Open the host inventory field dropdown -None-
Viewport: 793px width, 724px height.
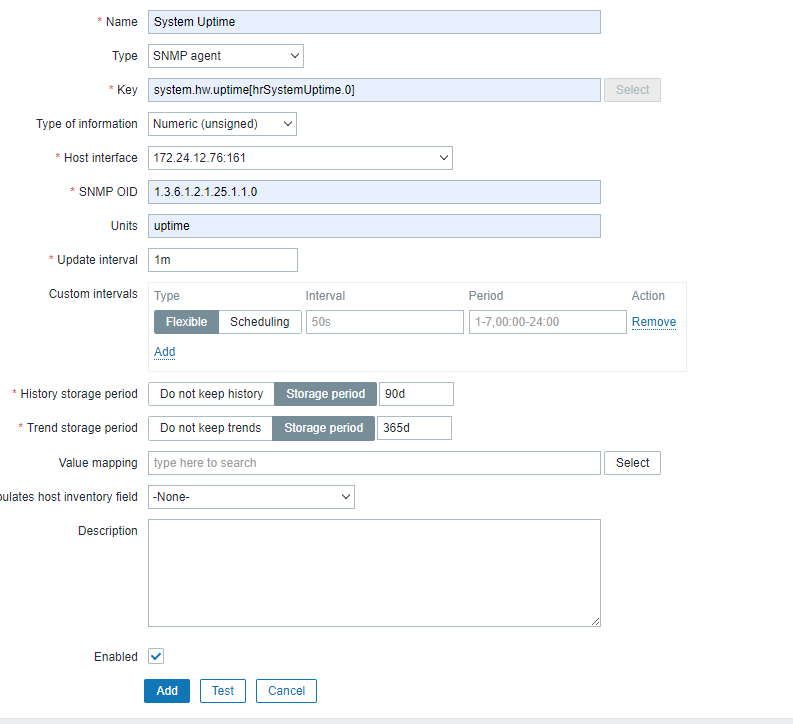251,497
